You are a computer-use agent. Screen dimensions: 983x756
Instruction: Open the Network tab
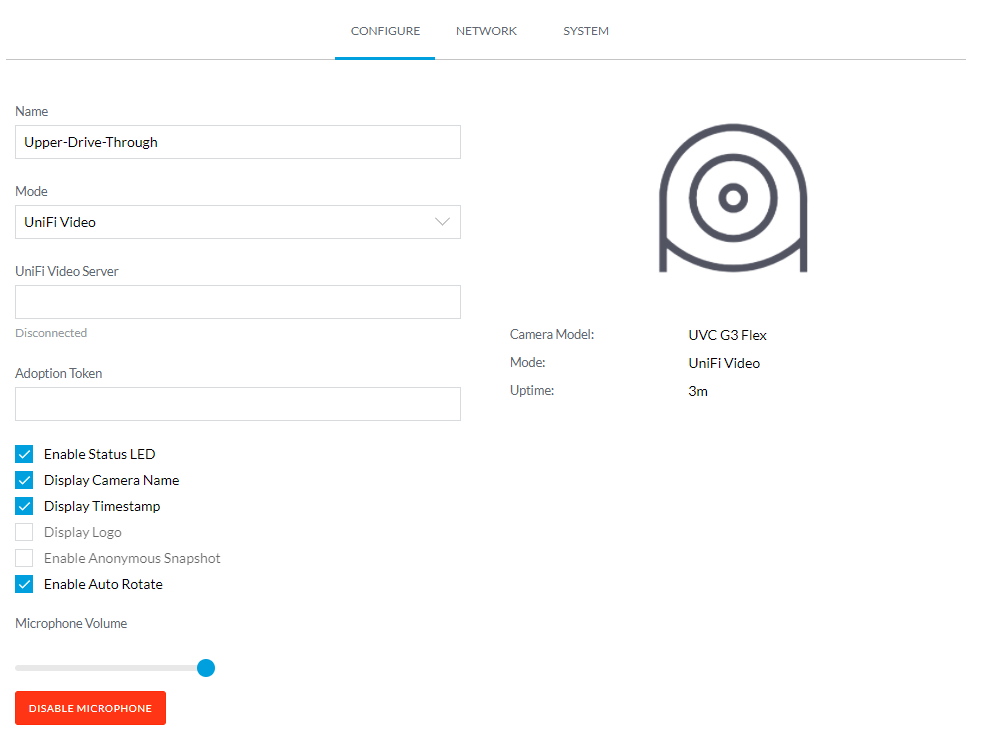click(x=486, y=31)
